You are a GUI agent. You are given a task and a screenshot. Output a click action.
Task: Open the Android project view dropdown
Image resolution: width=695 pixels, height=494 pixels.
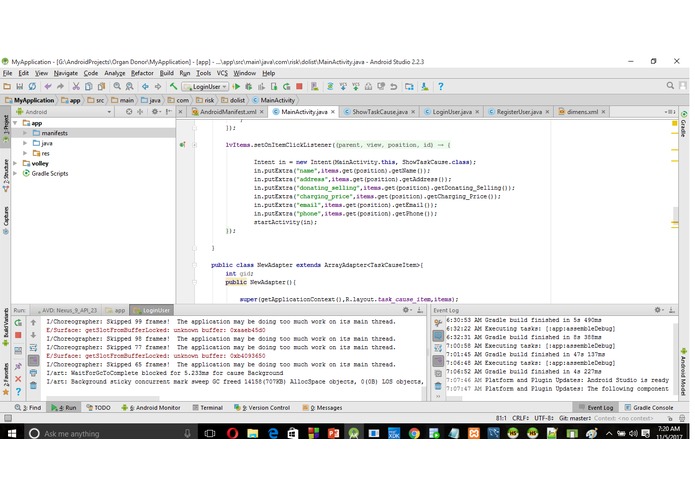[x=64, y=112]
